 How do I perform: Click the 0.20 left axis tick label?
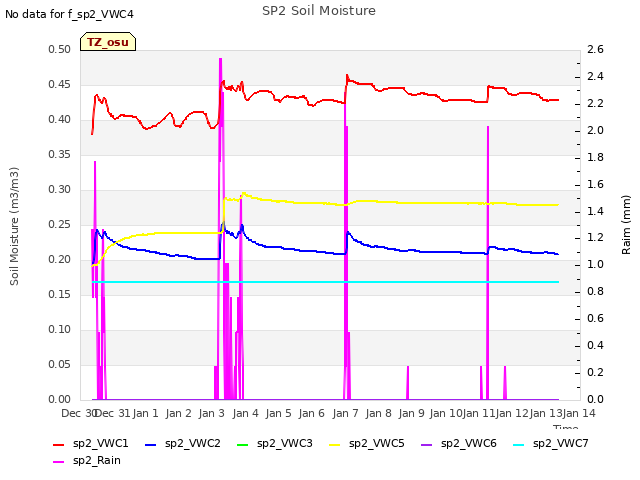60,260
